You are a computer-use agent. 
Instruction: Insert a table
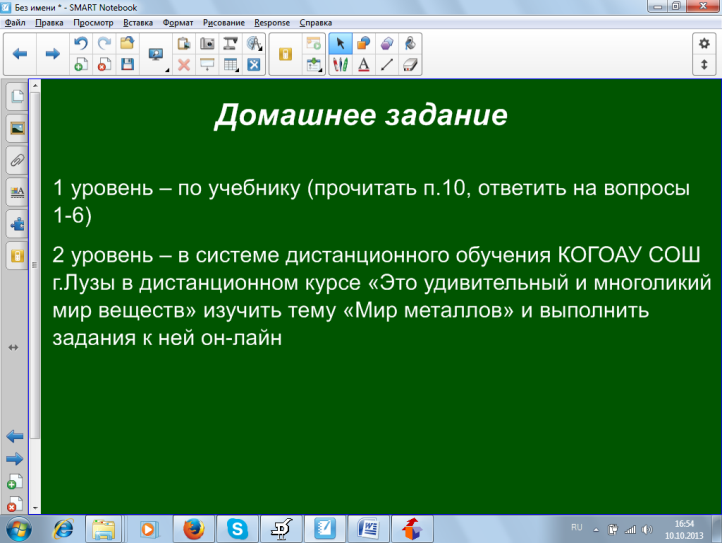pos(230,64)
